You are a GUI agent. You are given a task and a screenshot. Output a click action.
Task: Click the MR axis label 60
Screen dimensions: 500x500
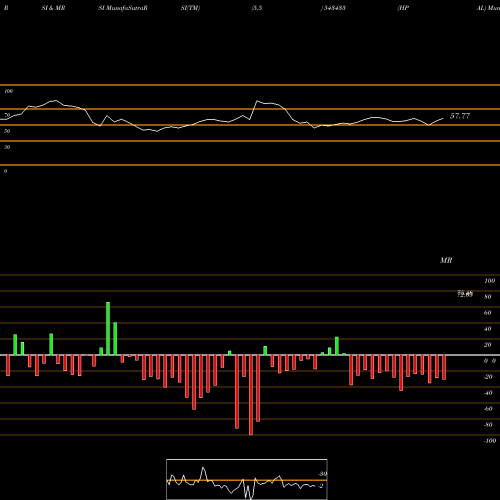488,313
